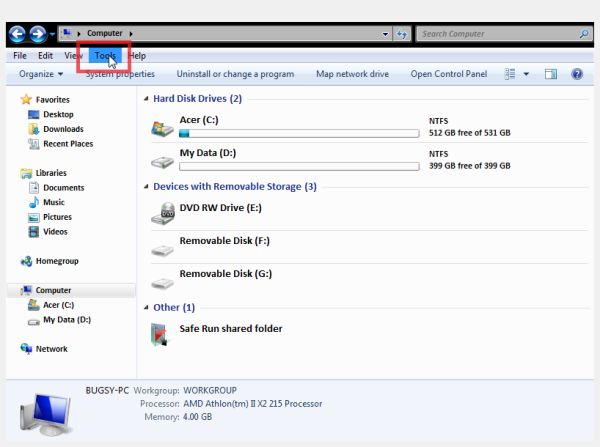Click the BUGSY-PC computer name
Image resolution: width=600 pixels, height=447 pixels.
(107, 390)
